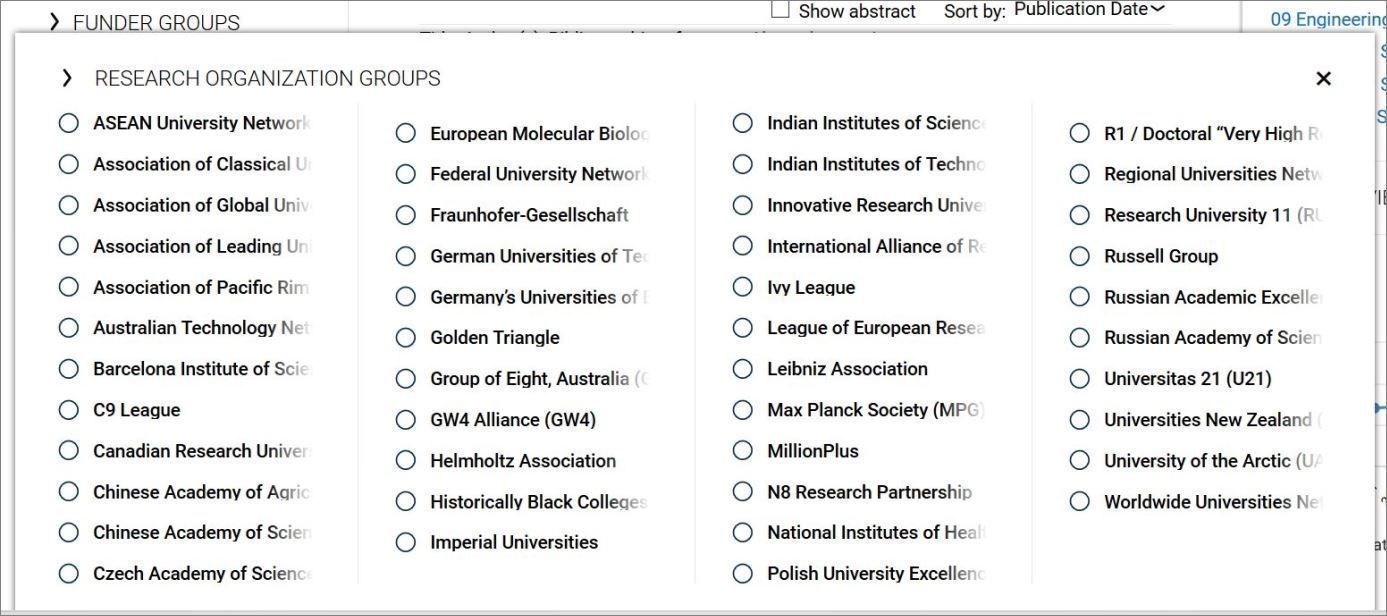Choose the ASEAN University Network option
Viewport: 1387px width, 616px height.
68,123
